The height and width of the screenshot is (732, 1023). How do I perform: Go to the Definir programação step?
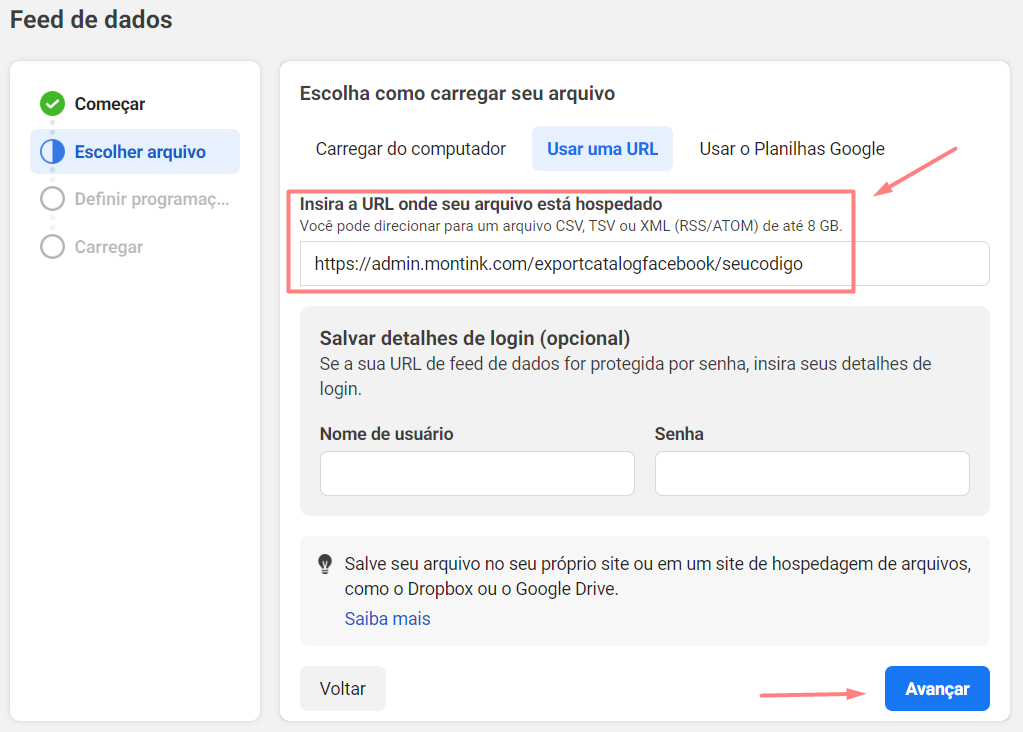point(152,199)
